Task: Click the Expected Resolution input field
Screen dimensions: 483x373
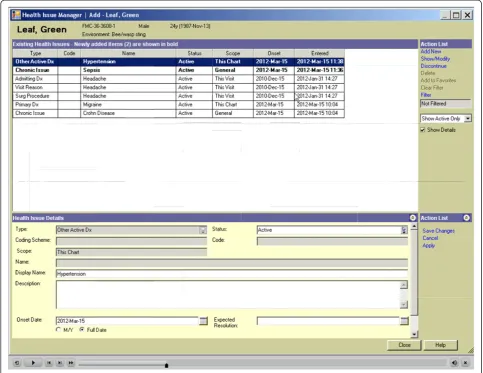Action: [x=328, y=321]
